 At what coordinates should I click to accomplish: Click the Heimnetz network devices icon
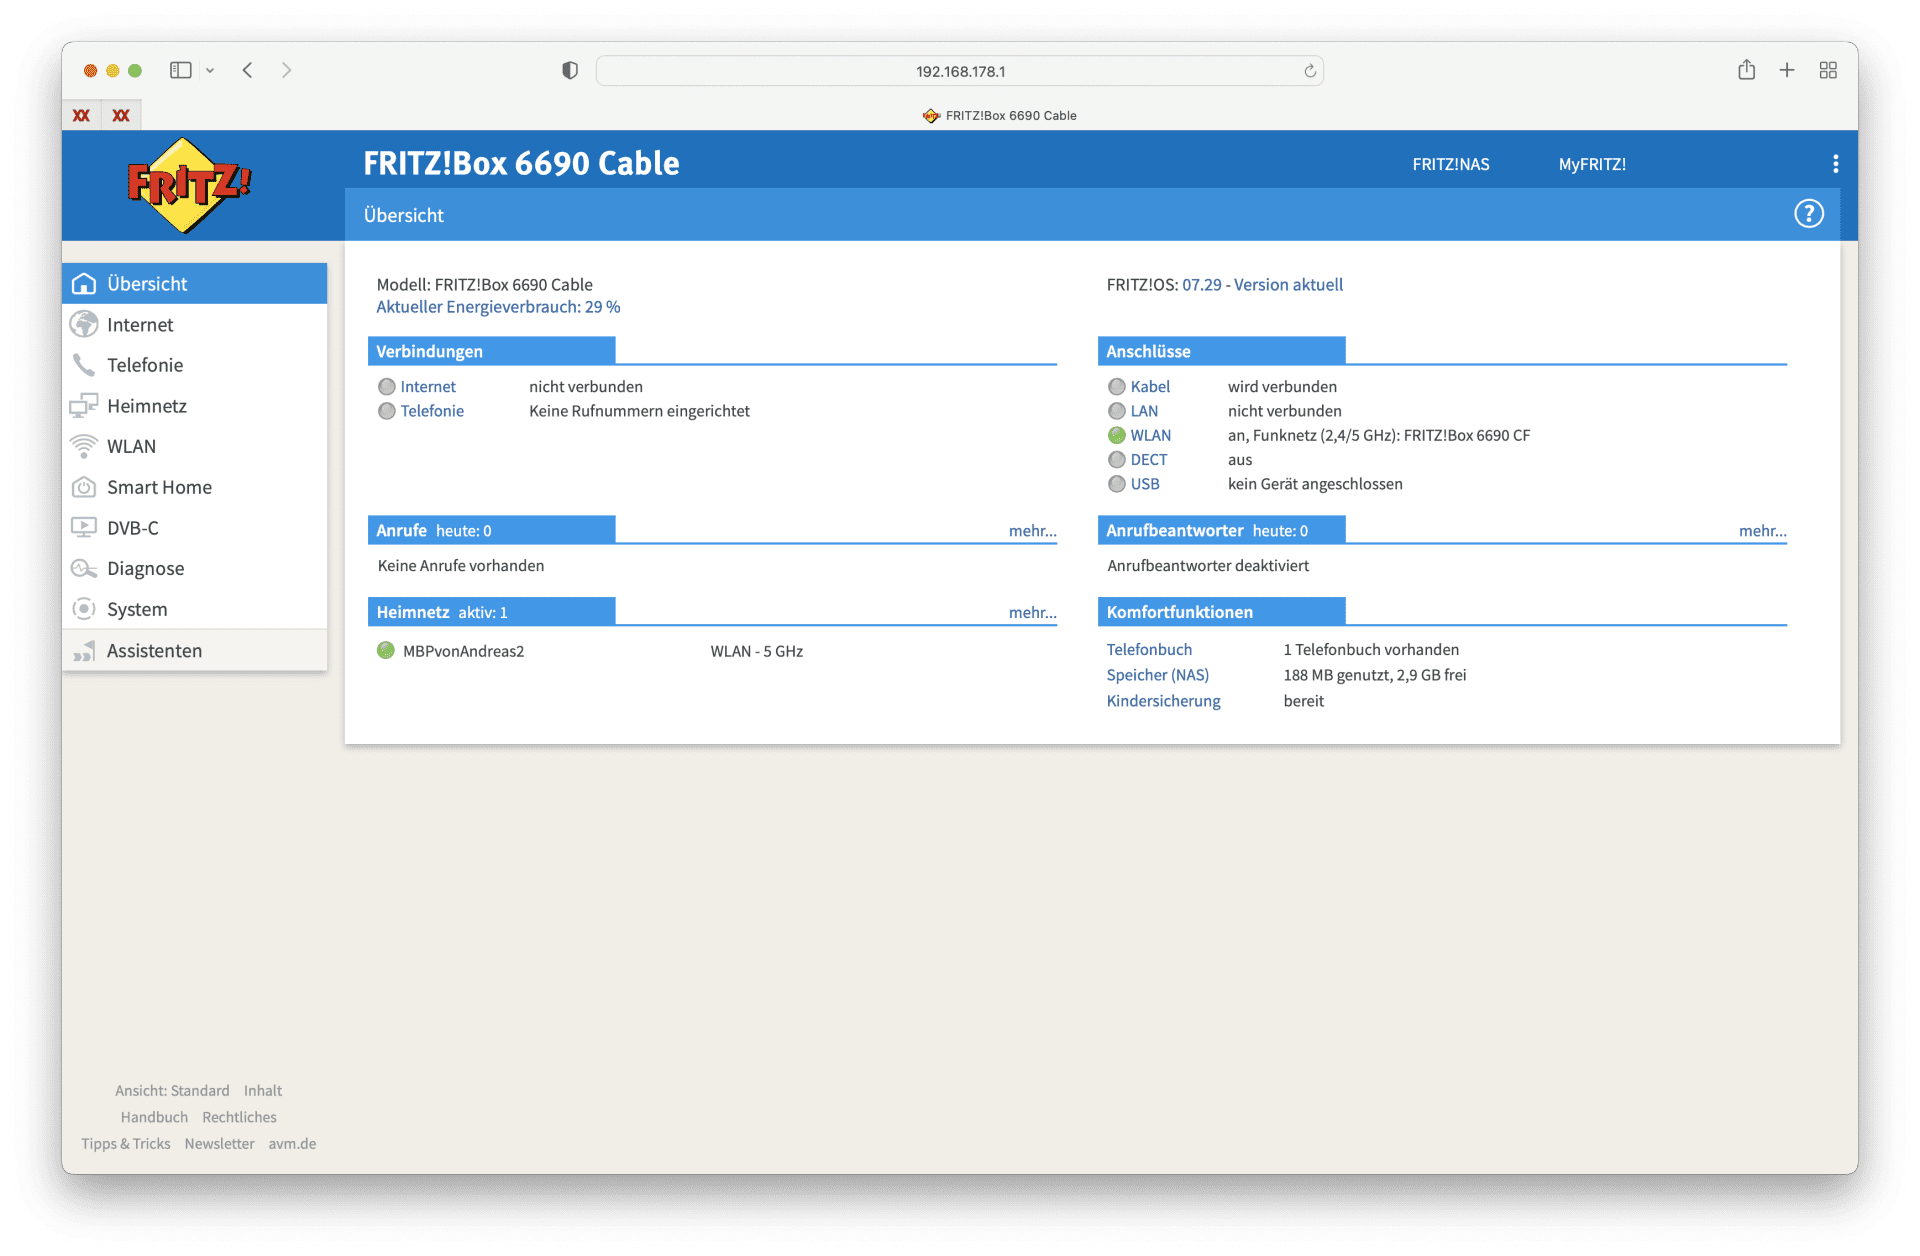(84, 405)
